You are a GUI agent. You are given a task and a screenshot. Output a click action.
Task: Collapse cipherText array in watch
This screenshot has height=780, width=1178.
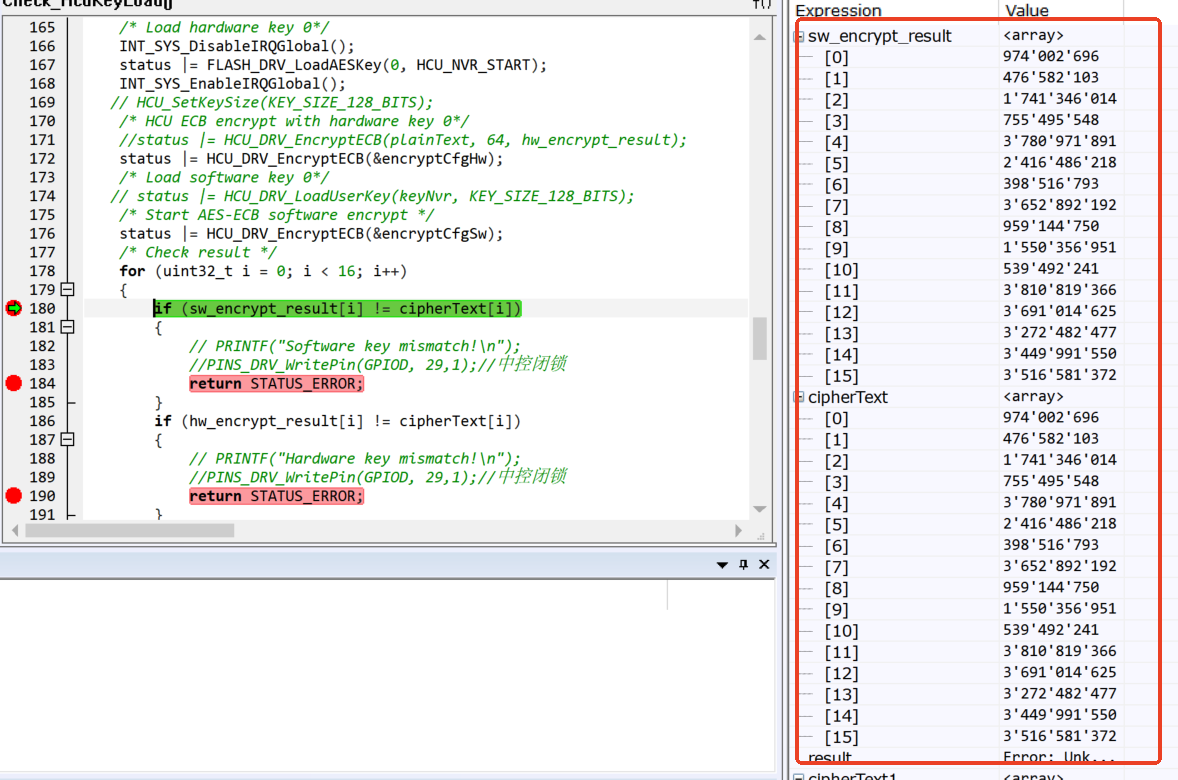coord(799,397)
